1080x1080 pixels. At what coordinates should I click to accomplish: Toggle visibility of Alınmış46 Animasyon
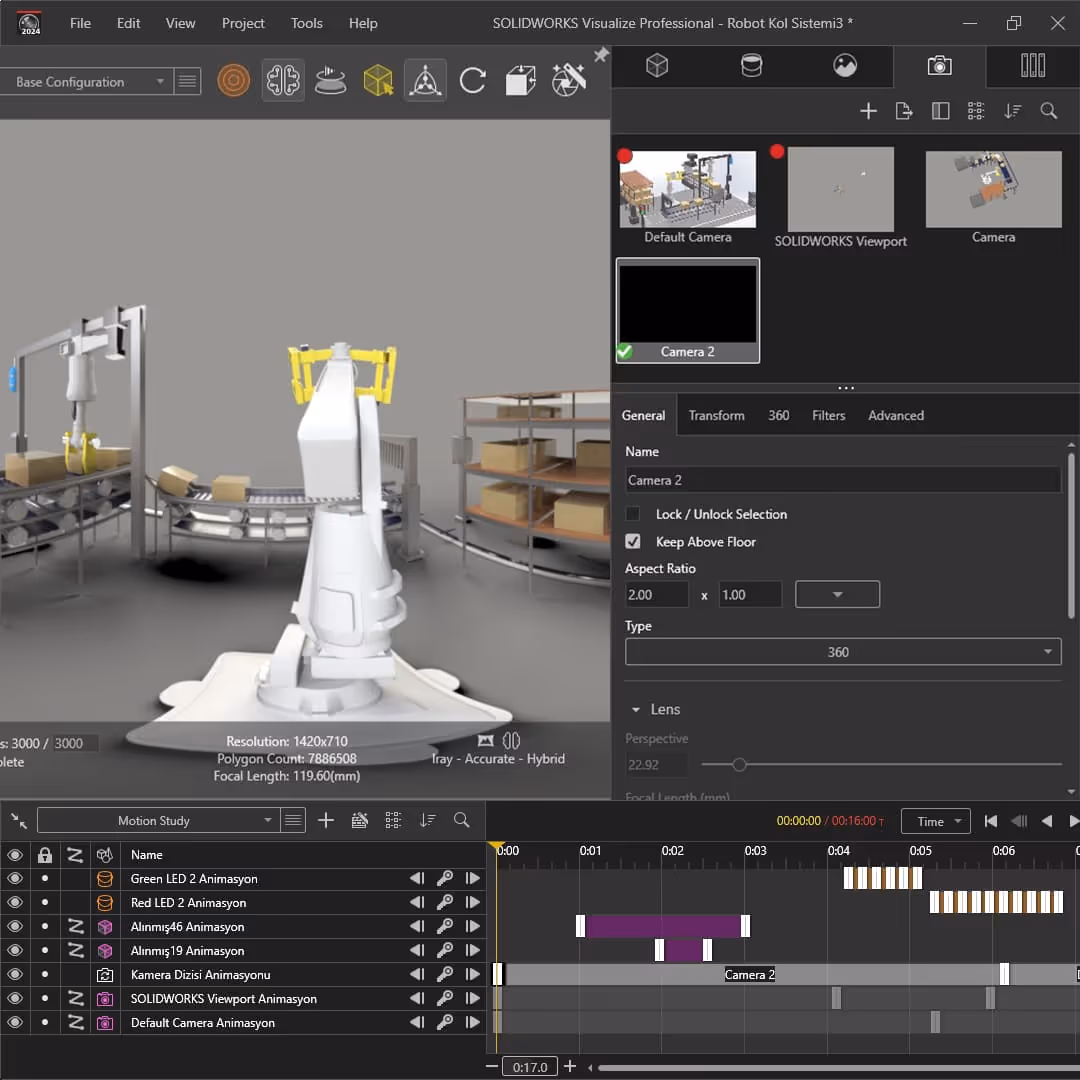(x=14, y=926)
